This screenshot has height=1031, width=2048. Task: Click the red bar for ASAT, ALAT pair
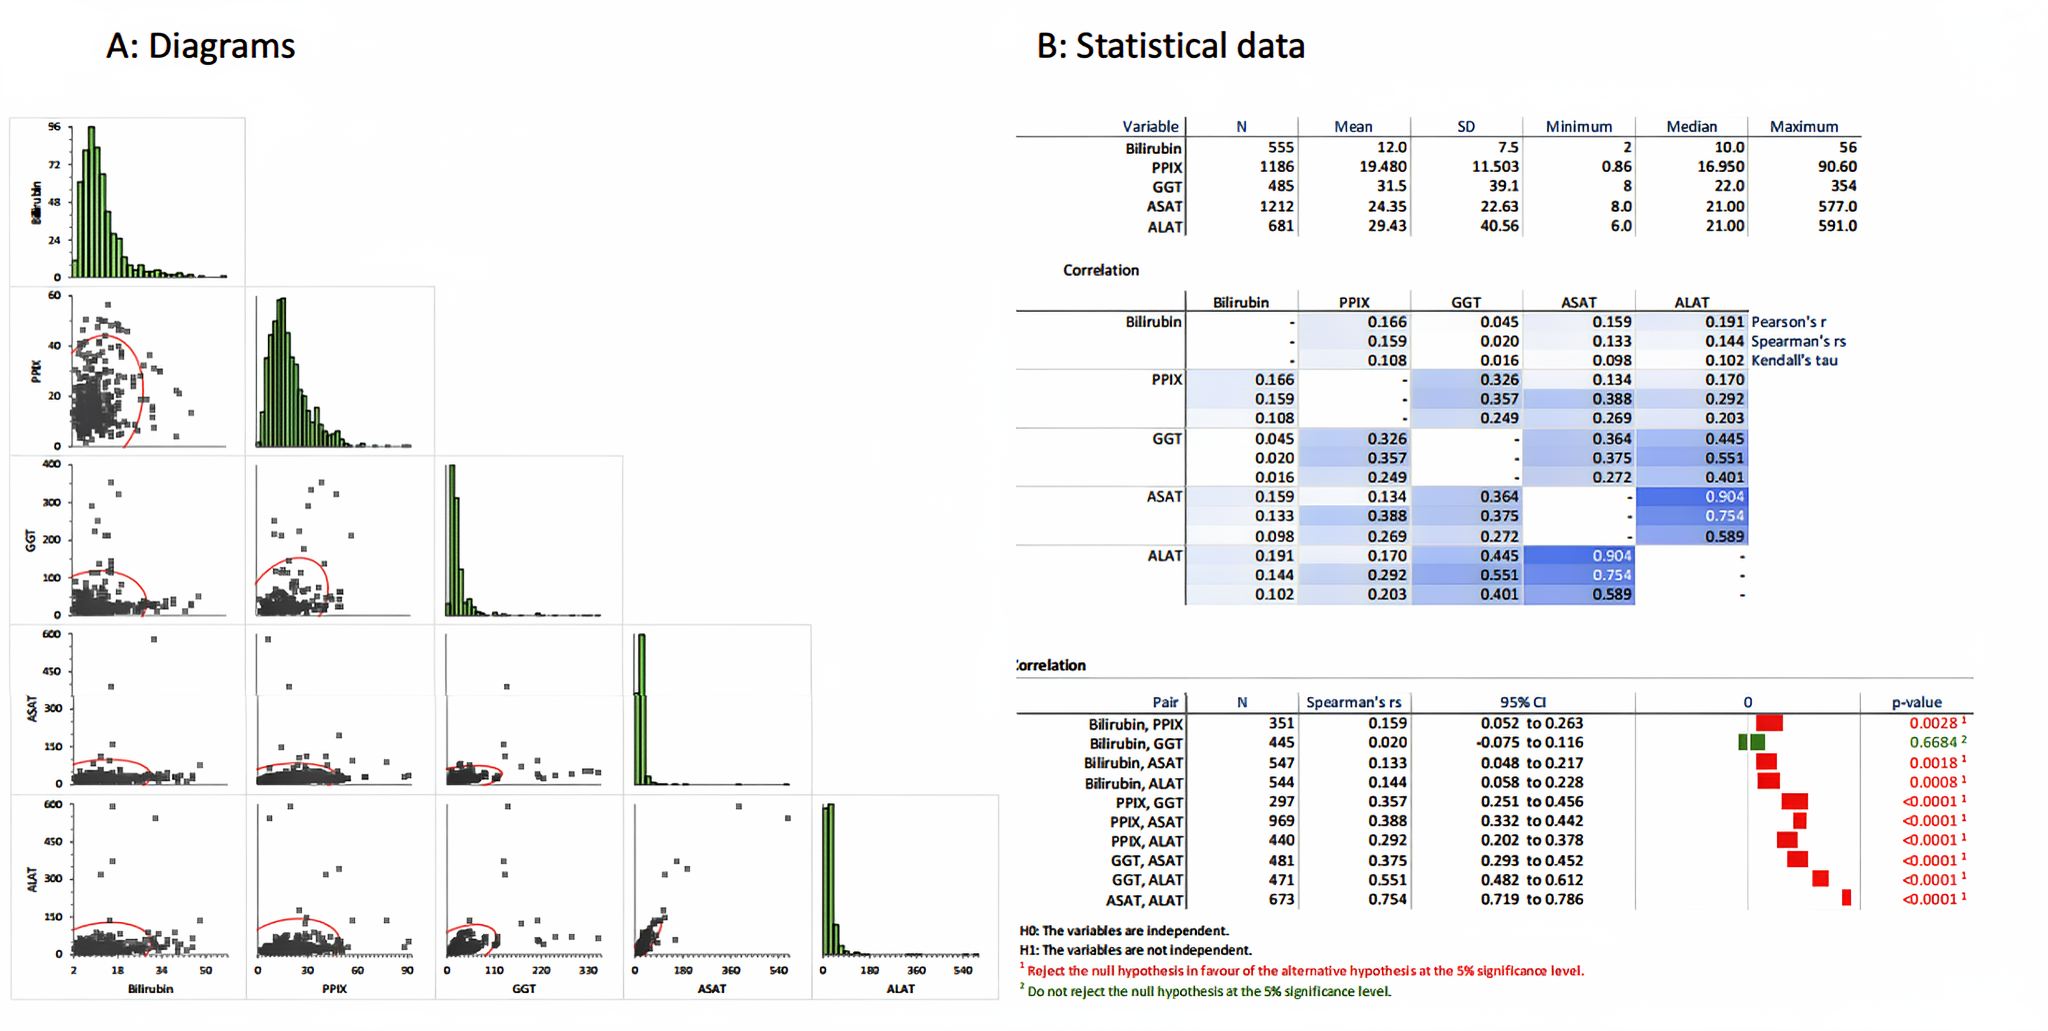point(1846,899)
